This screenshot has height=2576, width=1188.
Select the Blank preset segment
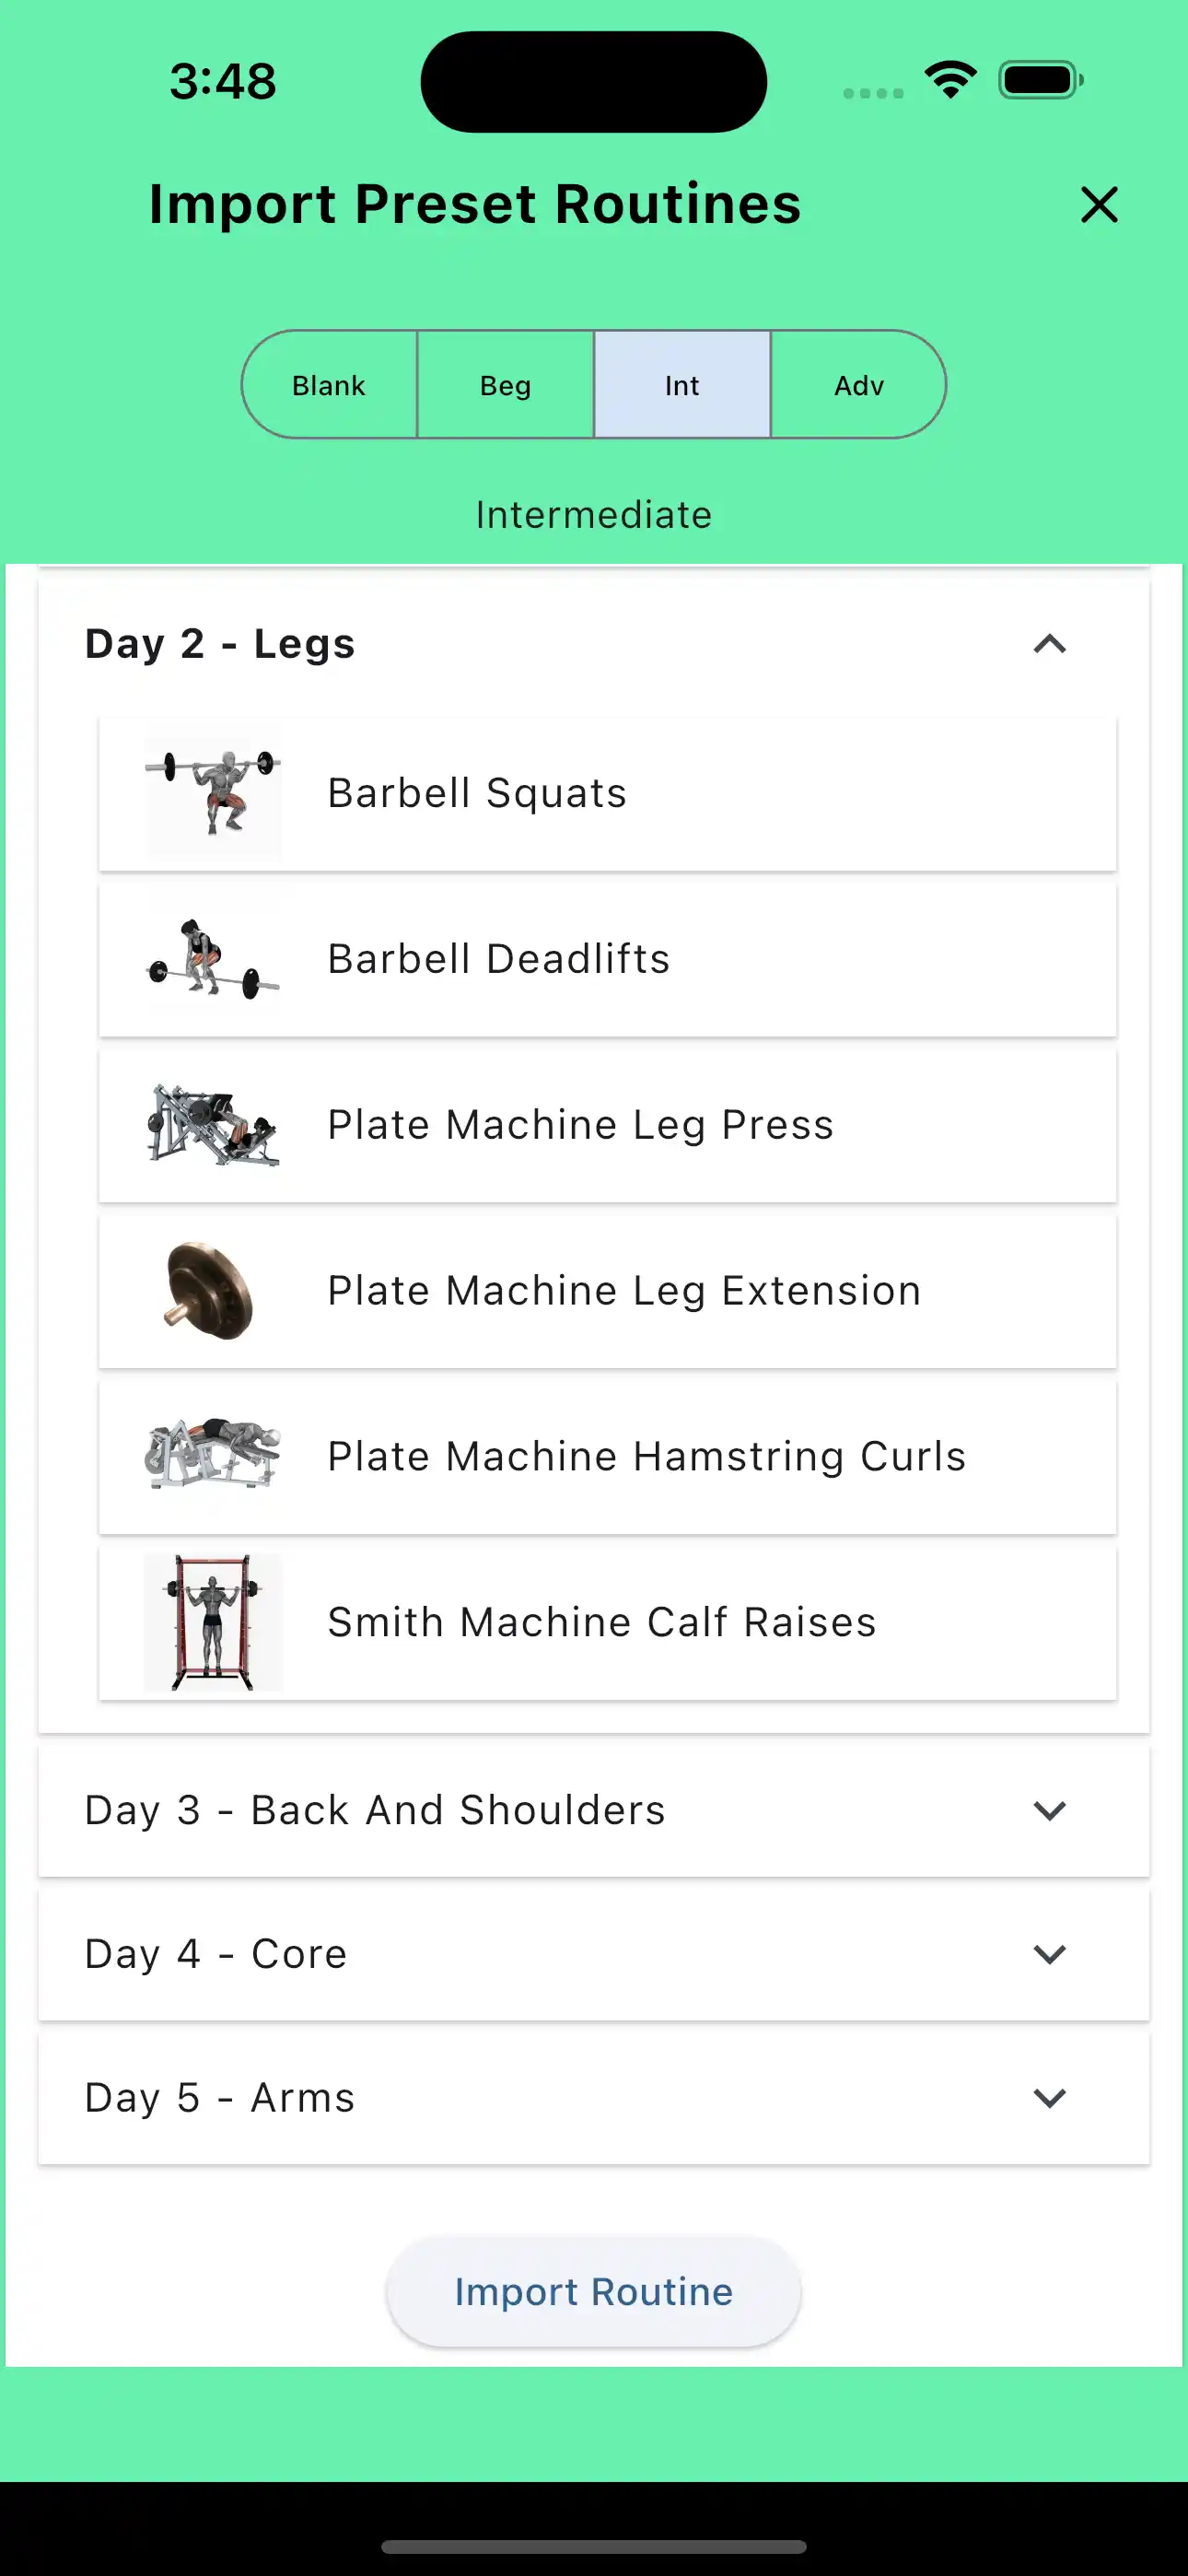point(329,385)
